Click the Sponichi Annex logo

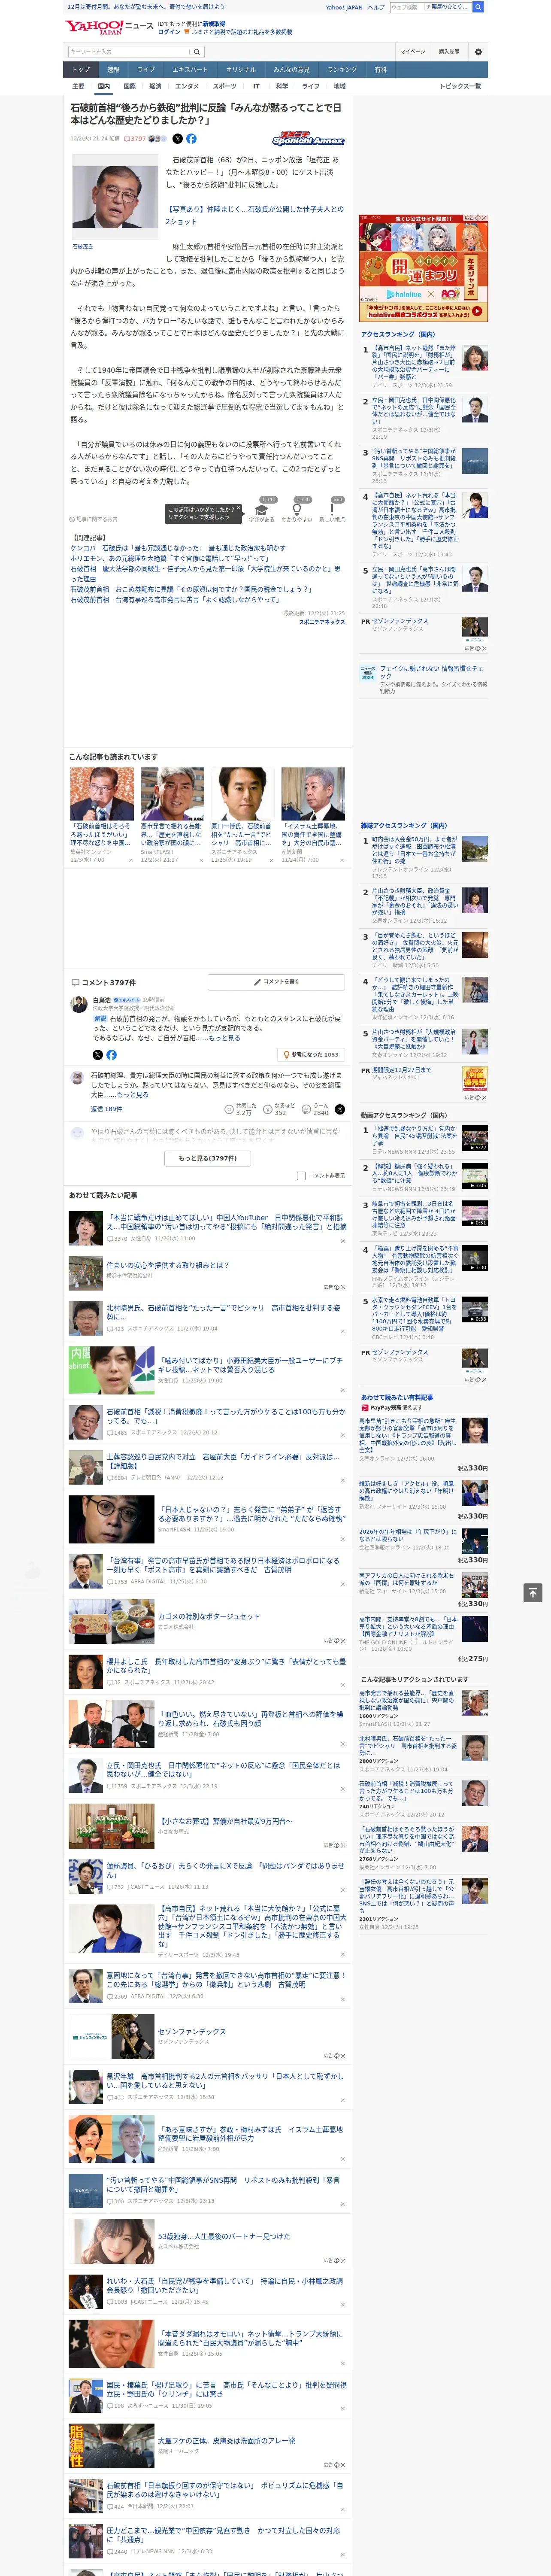(x=308, y=139)
